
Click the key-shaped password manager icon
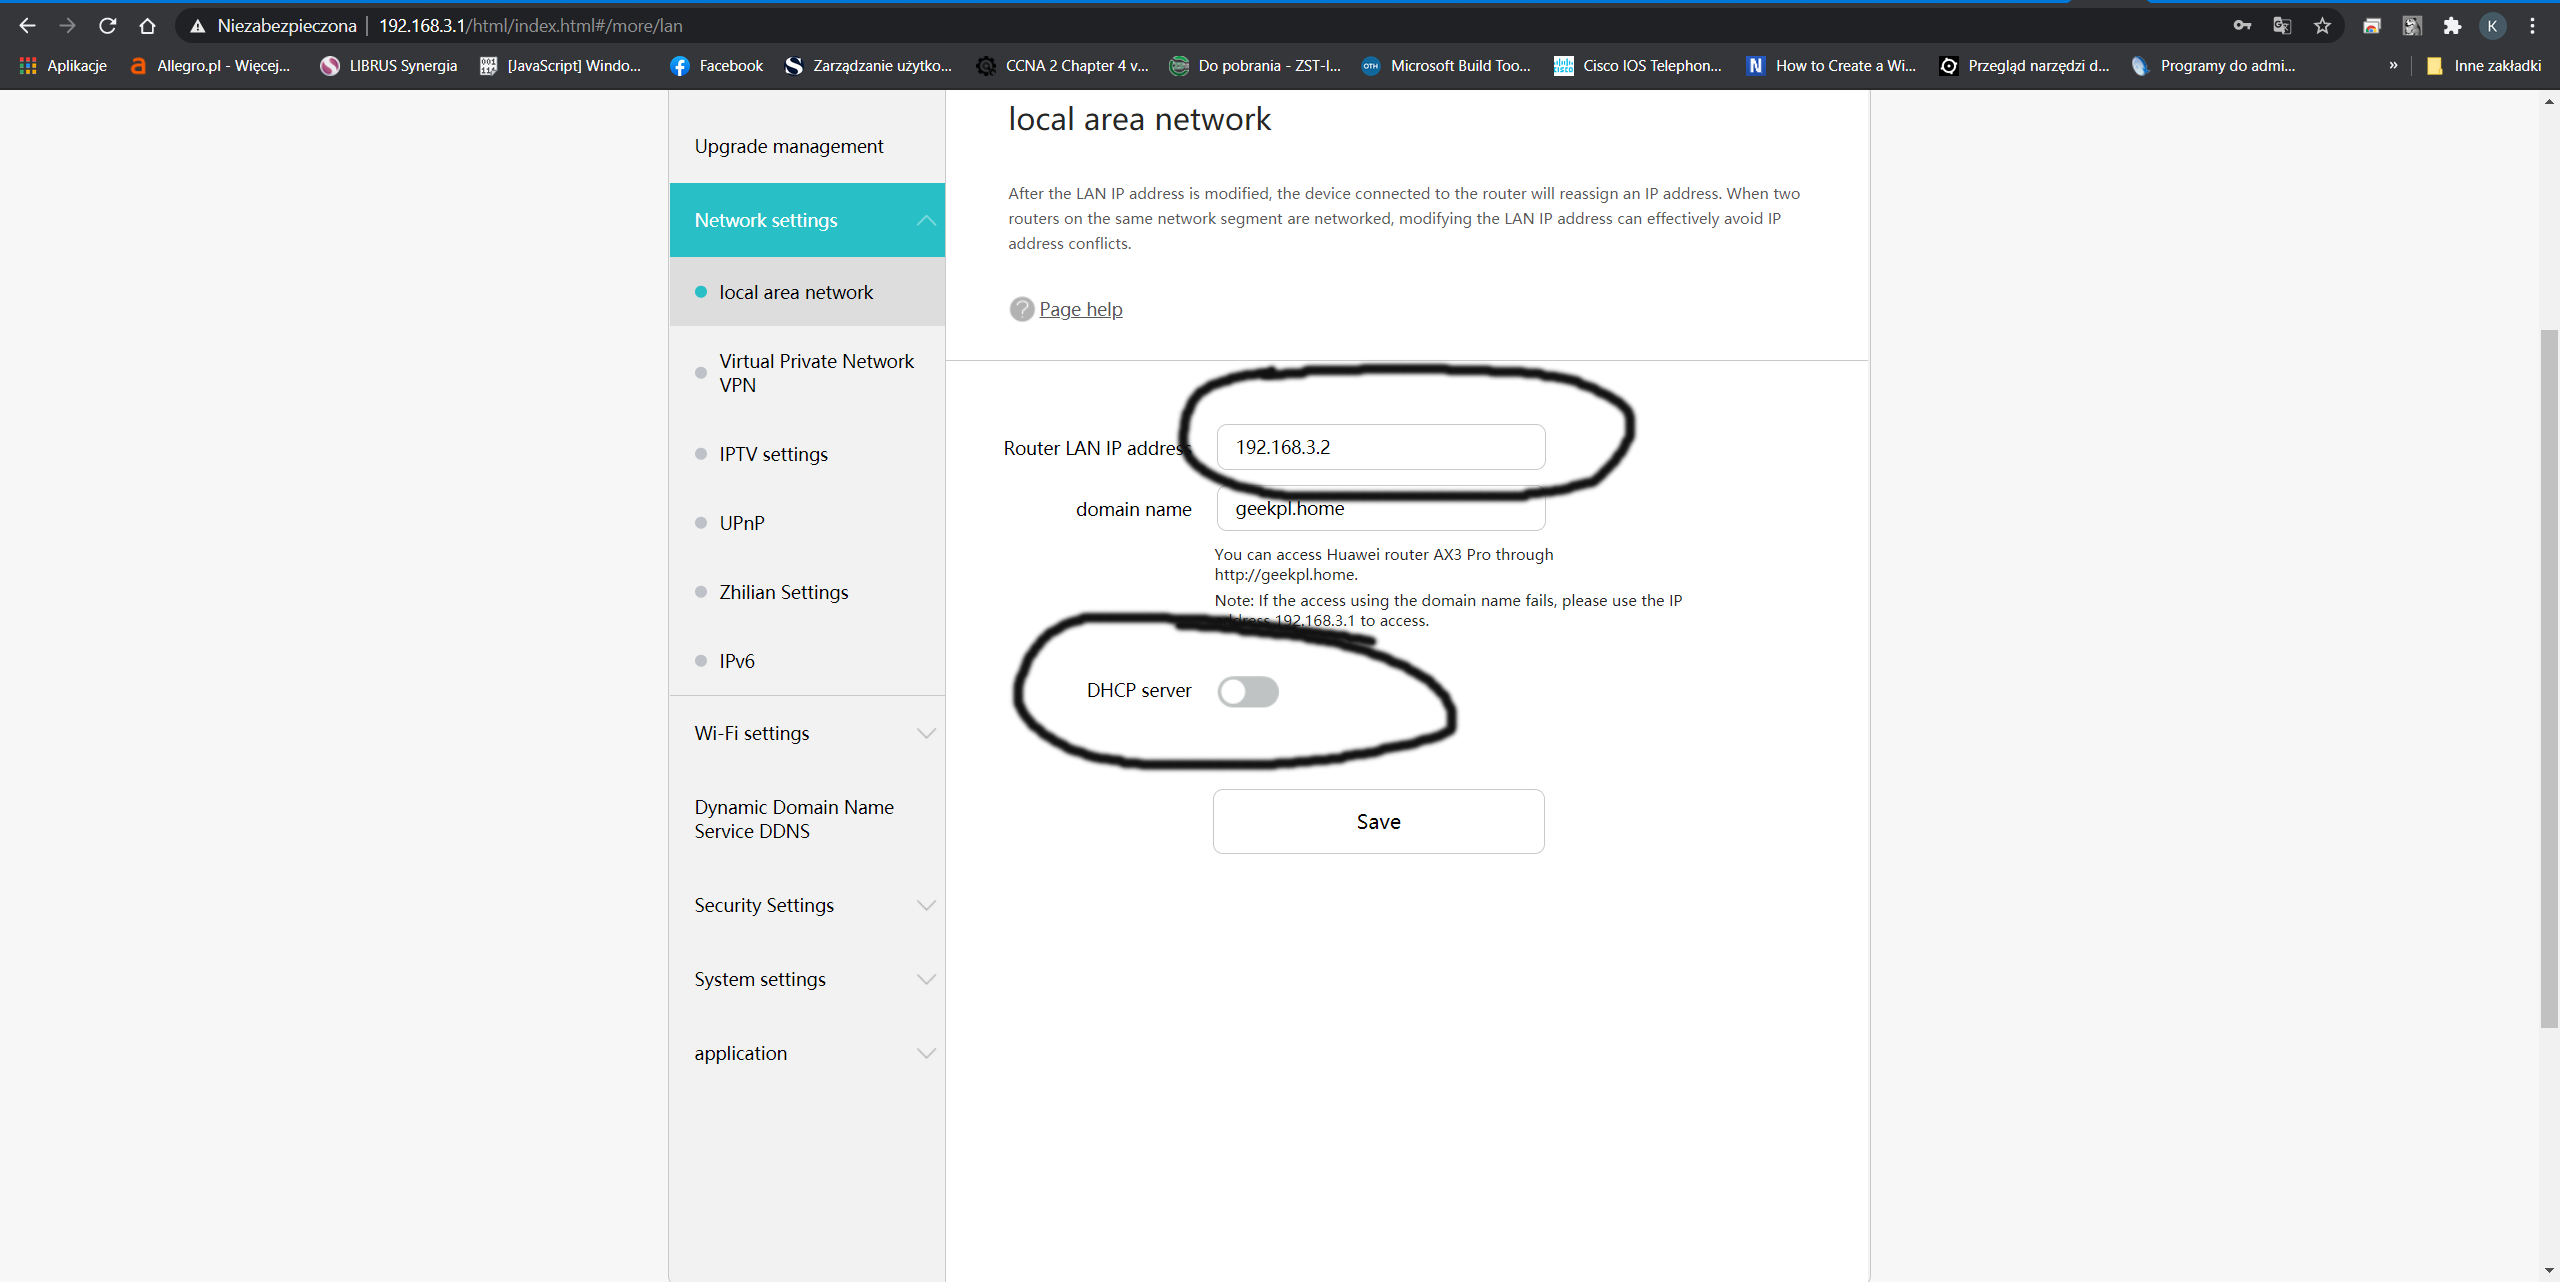click(2242, 25)
